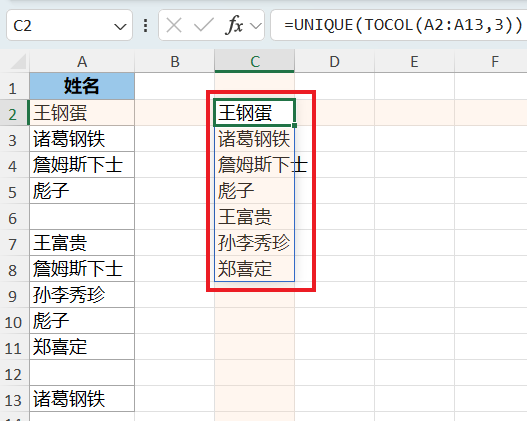Click cell A3 containing 诸葛钢铁

tap(82, 138)
